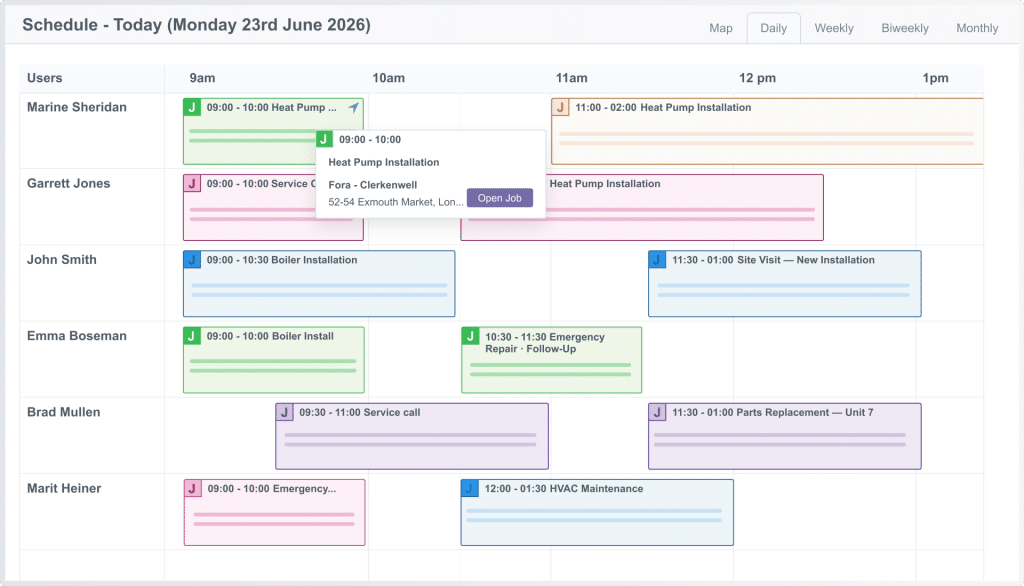Viewport: 1024px width, 586px height.
Task: Click the 11am time column header
Action: coord(571,78)
